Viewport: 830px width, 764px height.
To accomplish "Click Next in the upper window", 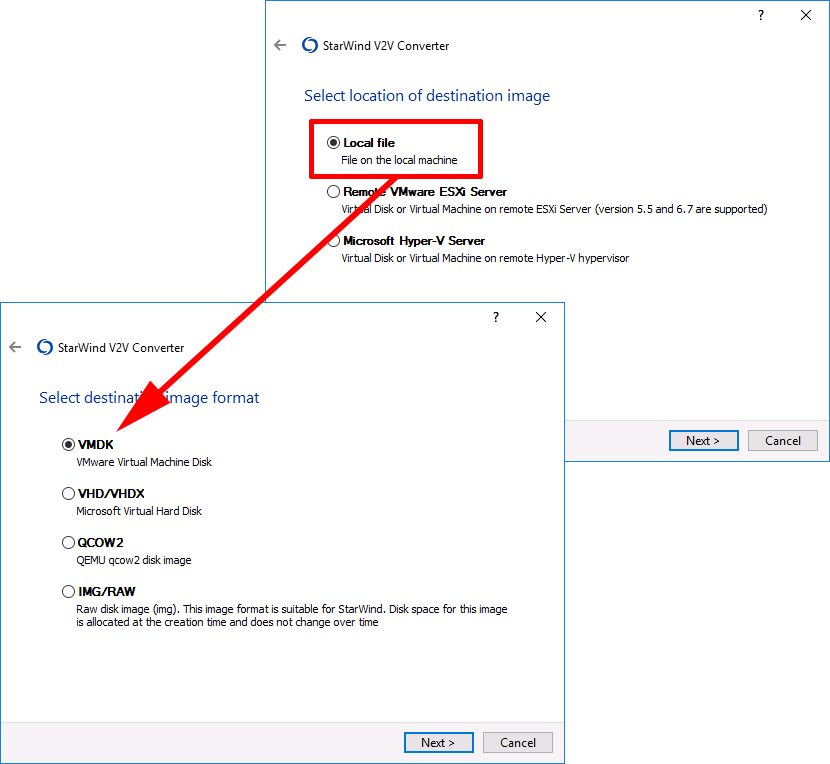I will tap(703, 441).
